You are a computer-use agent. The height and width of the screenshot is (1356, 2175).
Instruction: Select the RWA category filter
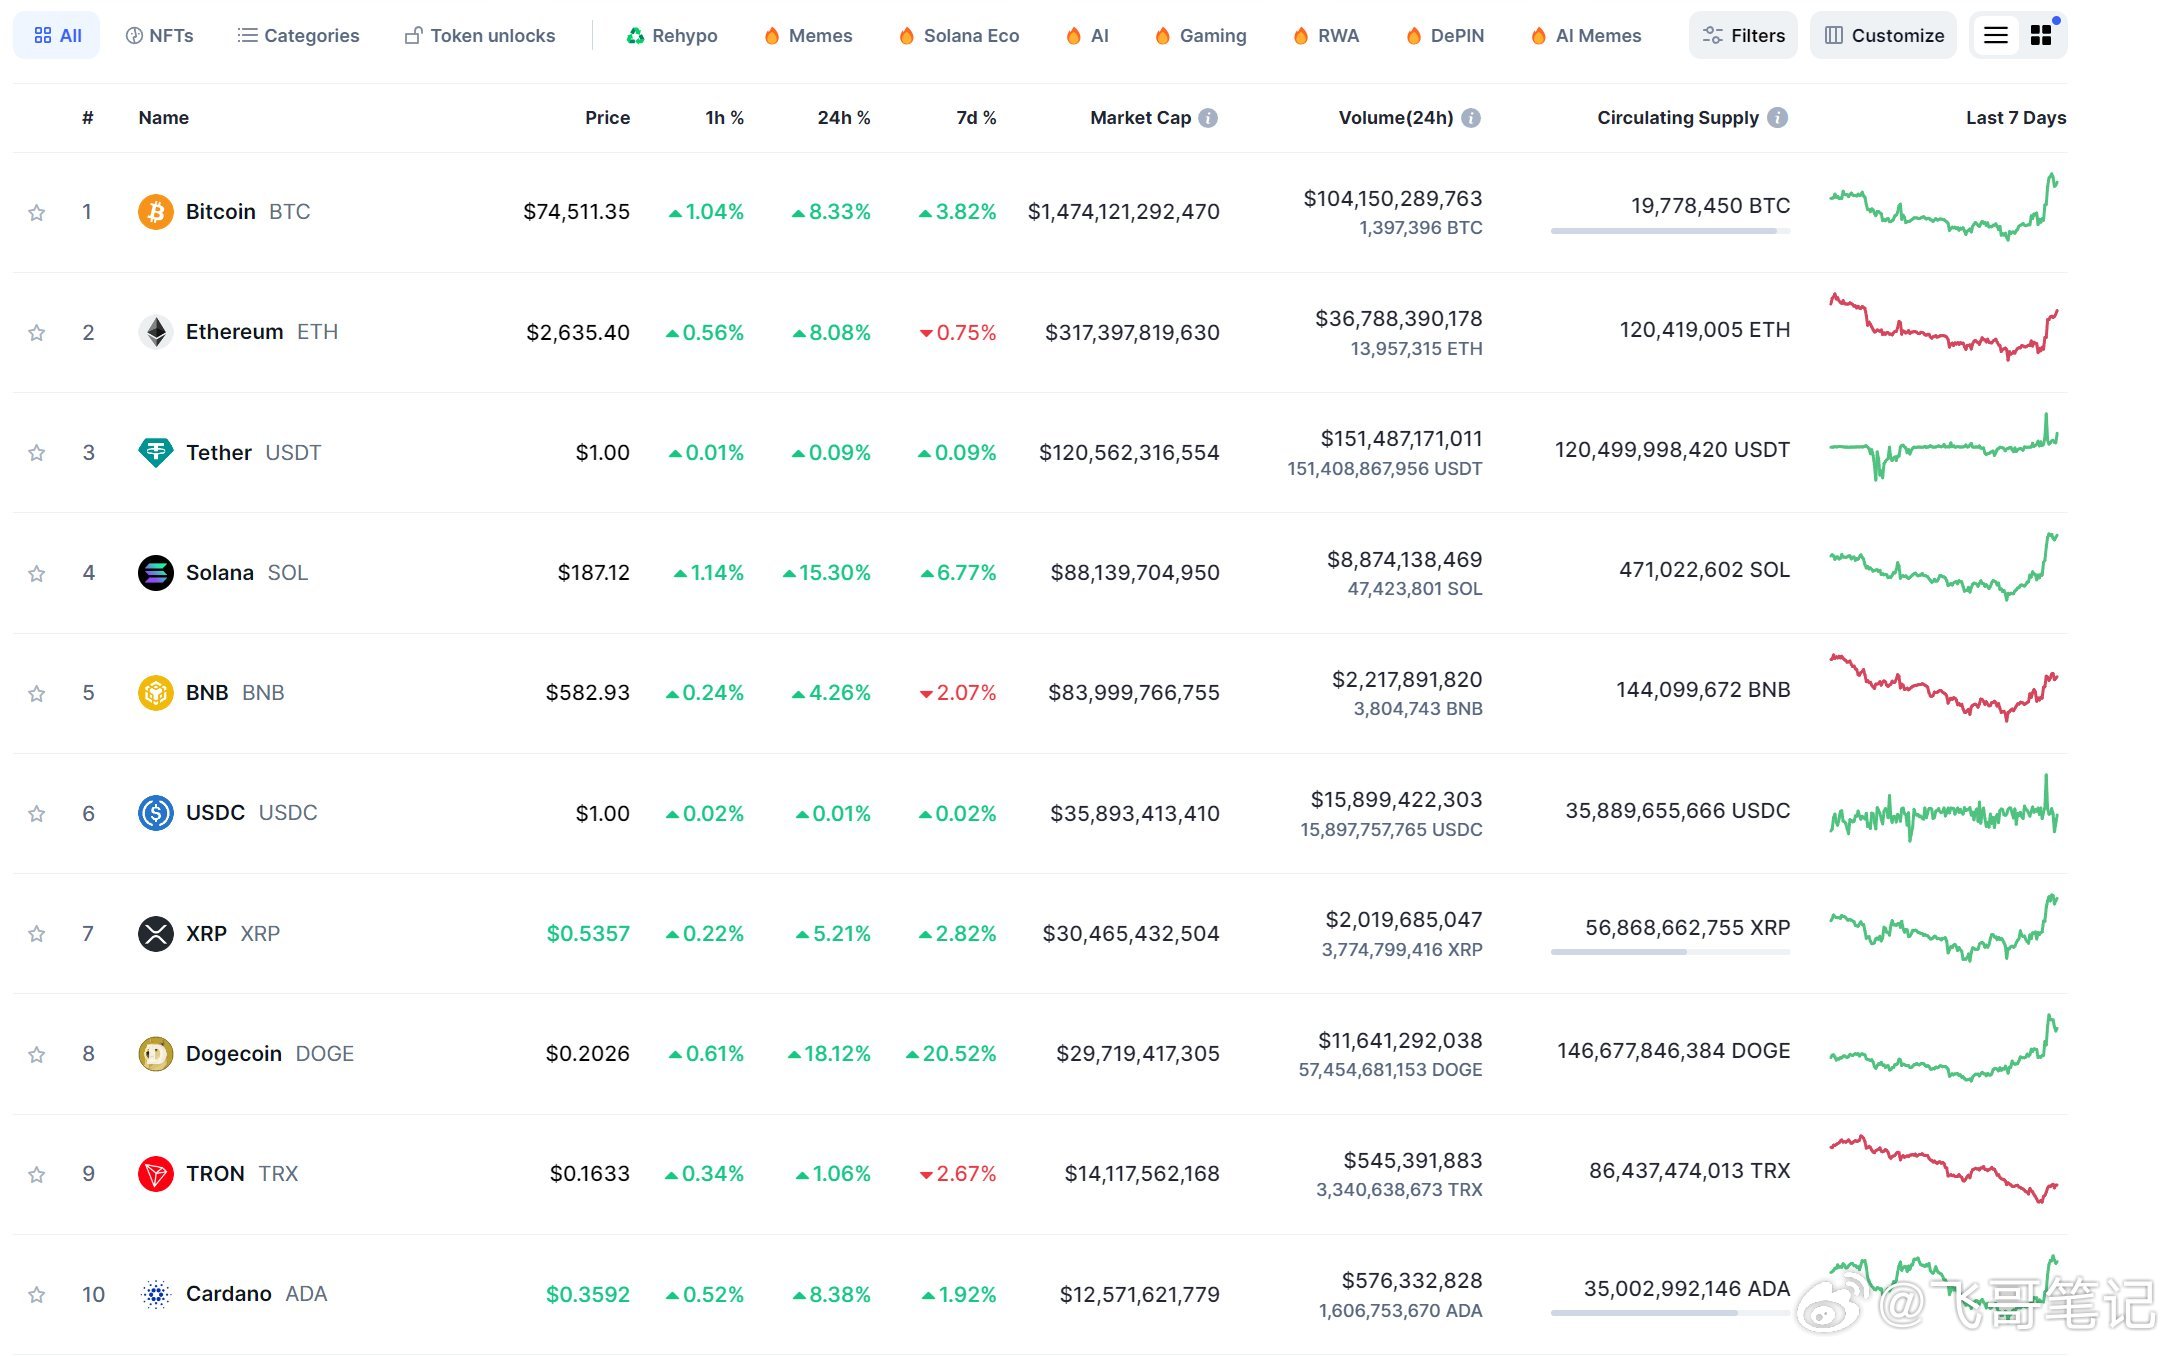[1326, 36]
